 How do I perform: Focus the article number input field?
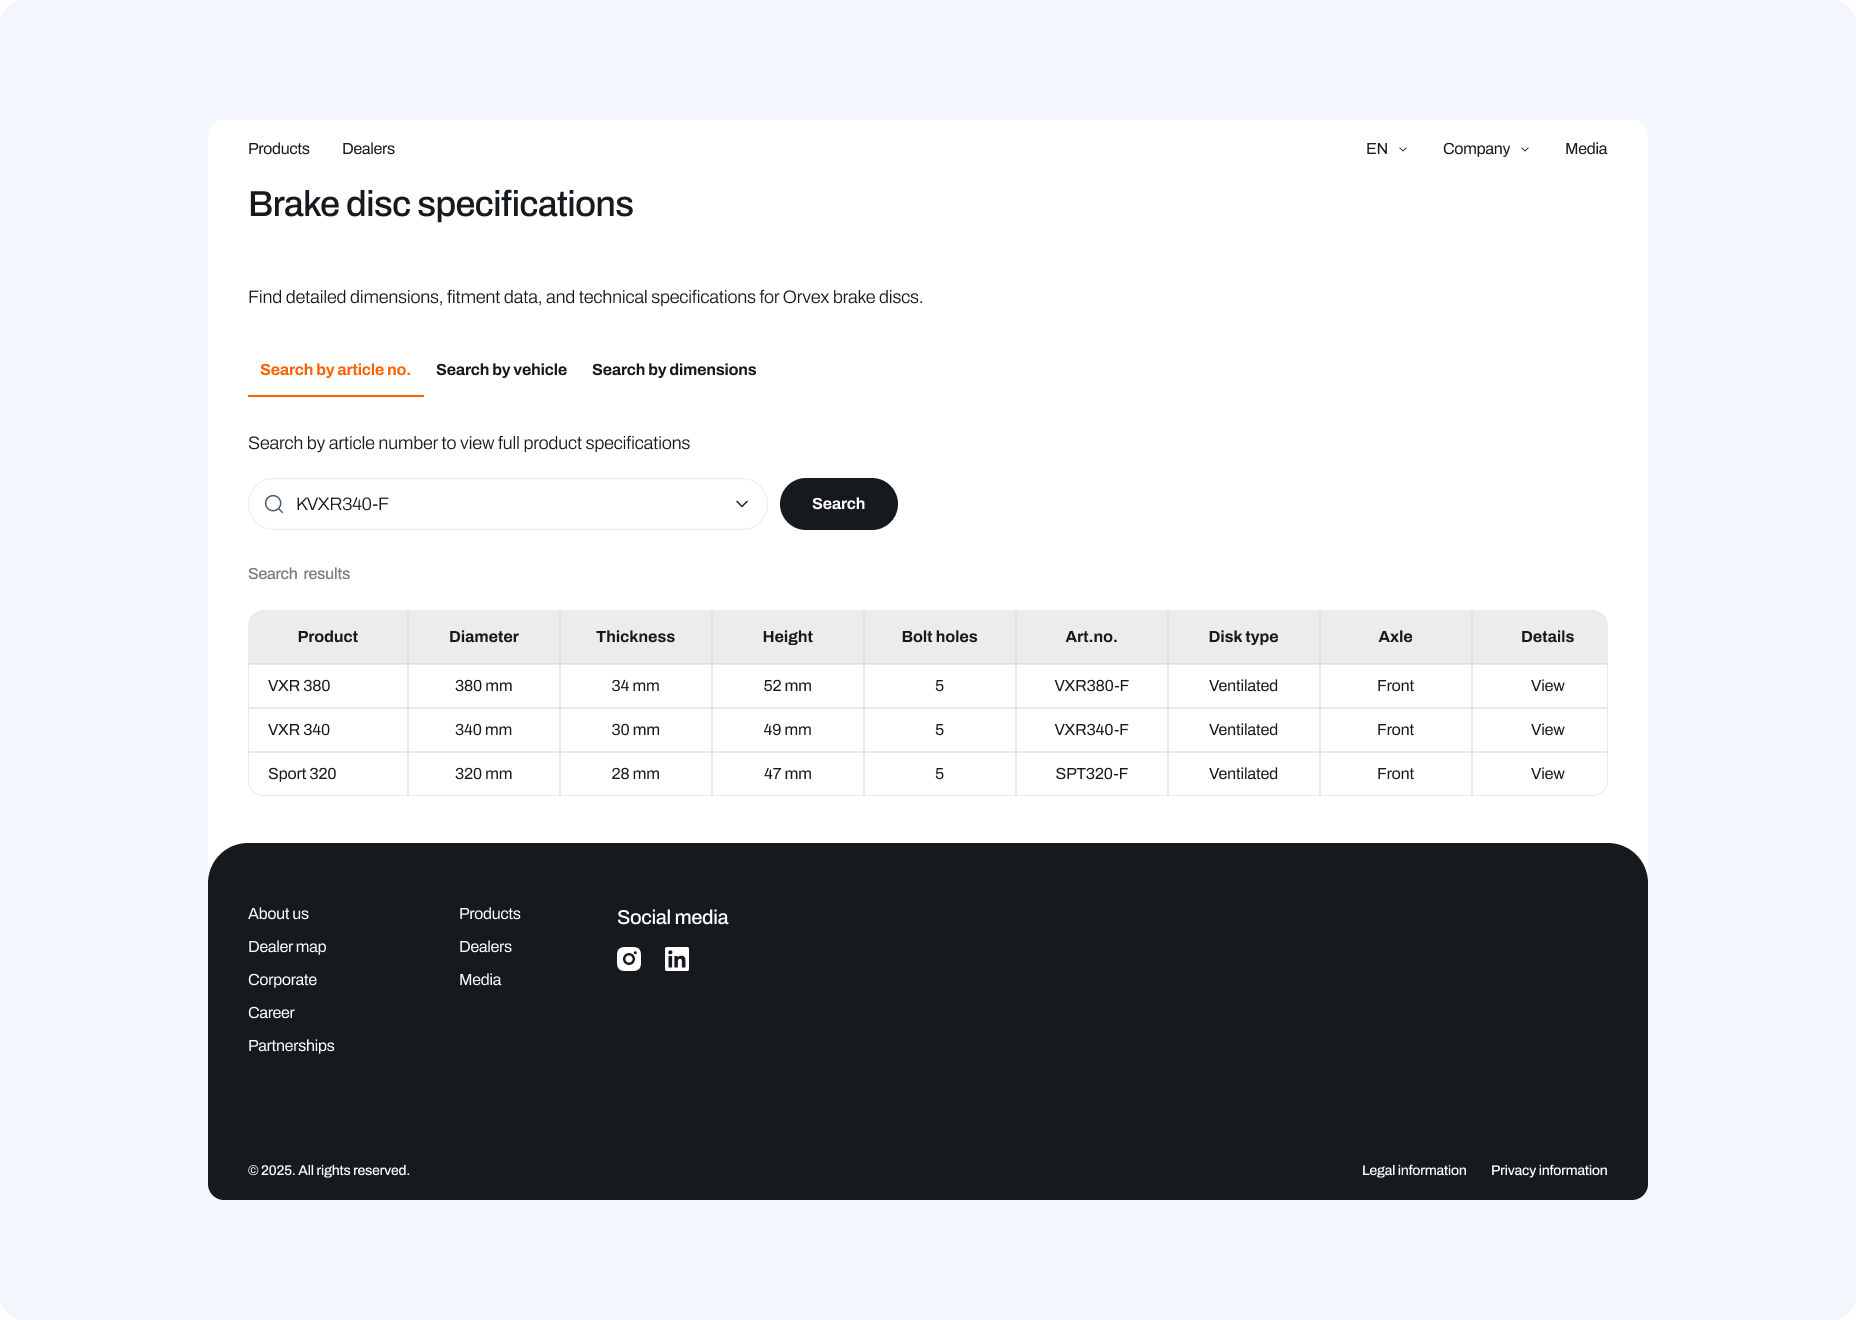508,504
